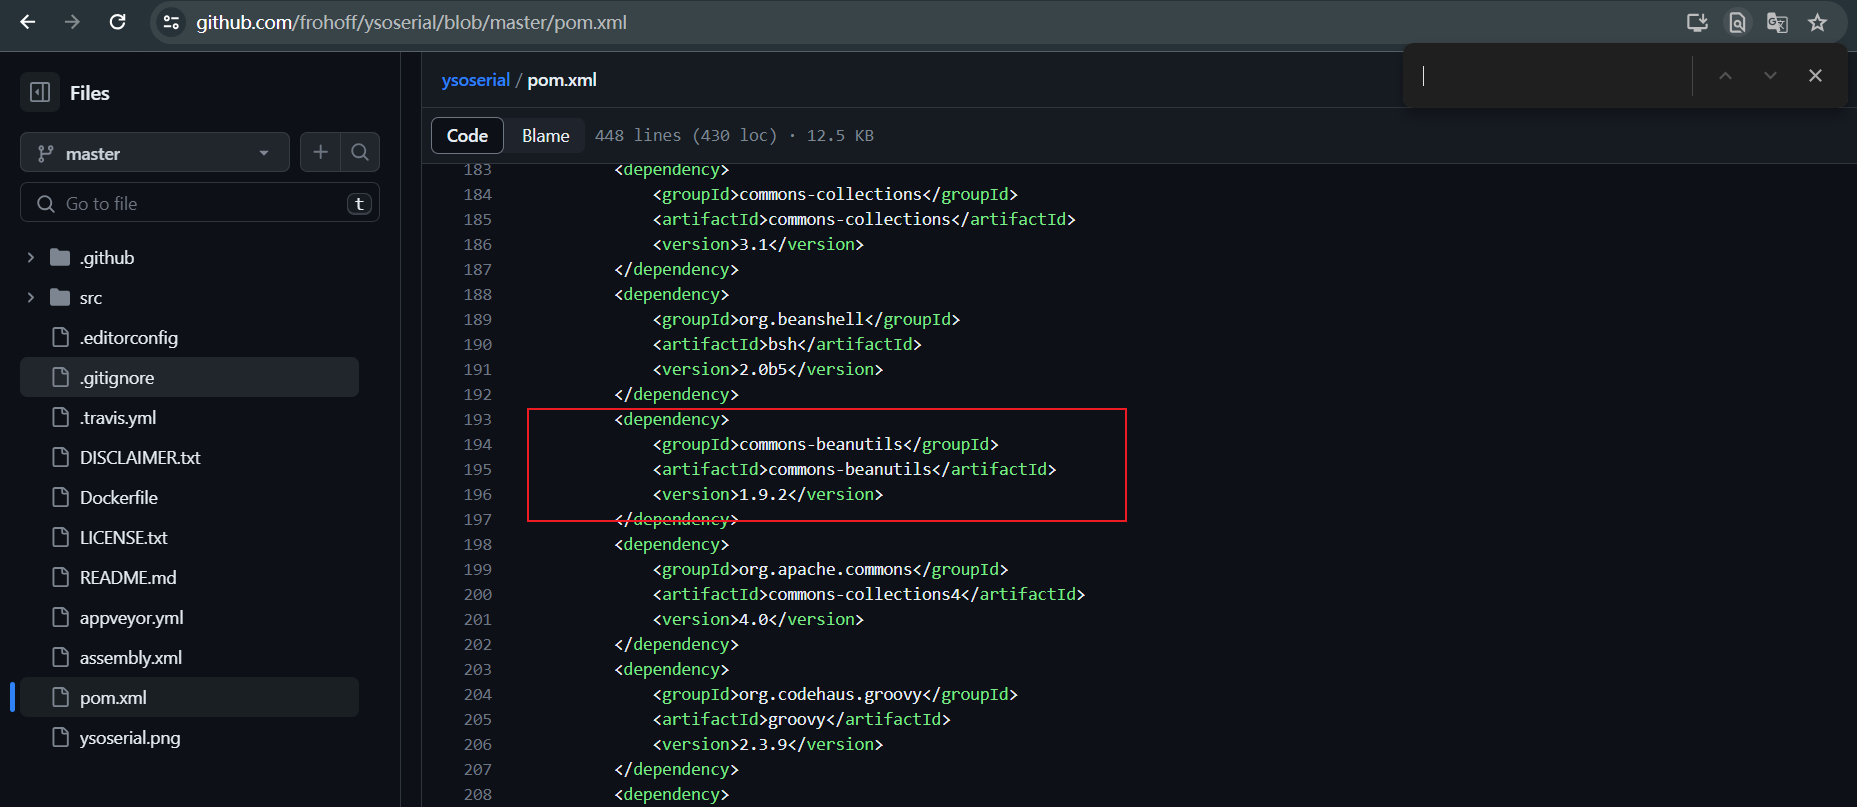
Task: Open the ysoserial breadcrumb link
Action: [475, 80]
